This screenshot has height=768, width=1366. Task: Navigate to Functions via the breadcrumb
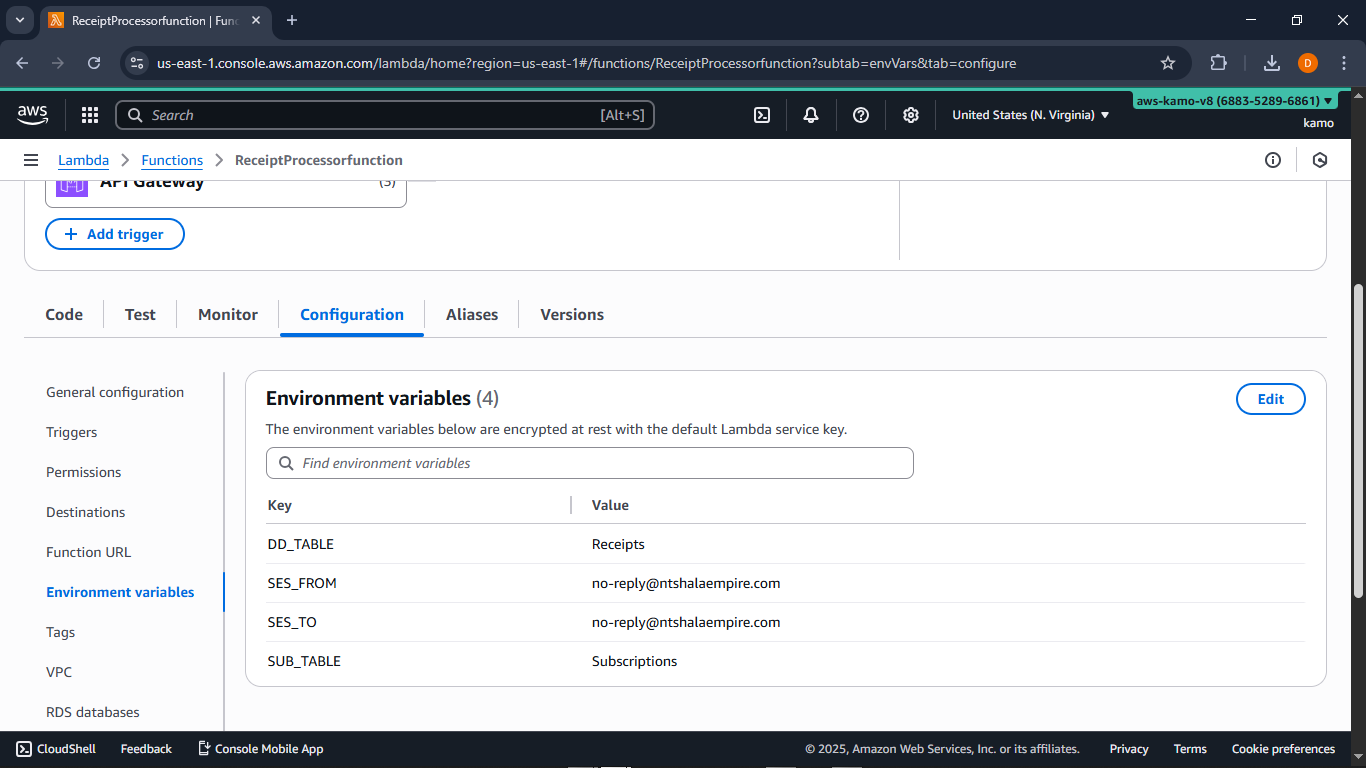(x=172, y=160)
